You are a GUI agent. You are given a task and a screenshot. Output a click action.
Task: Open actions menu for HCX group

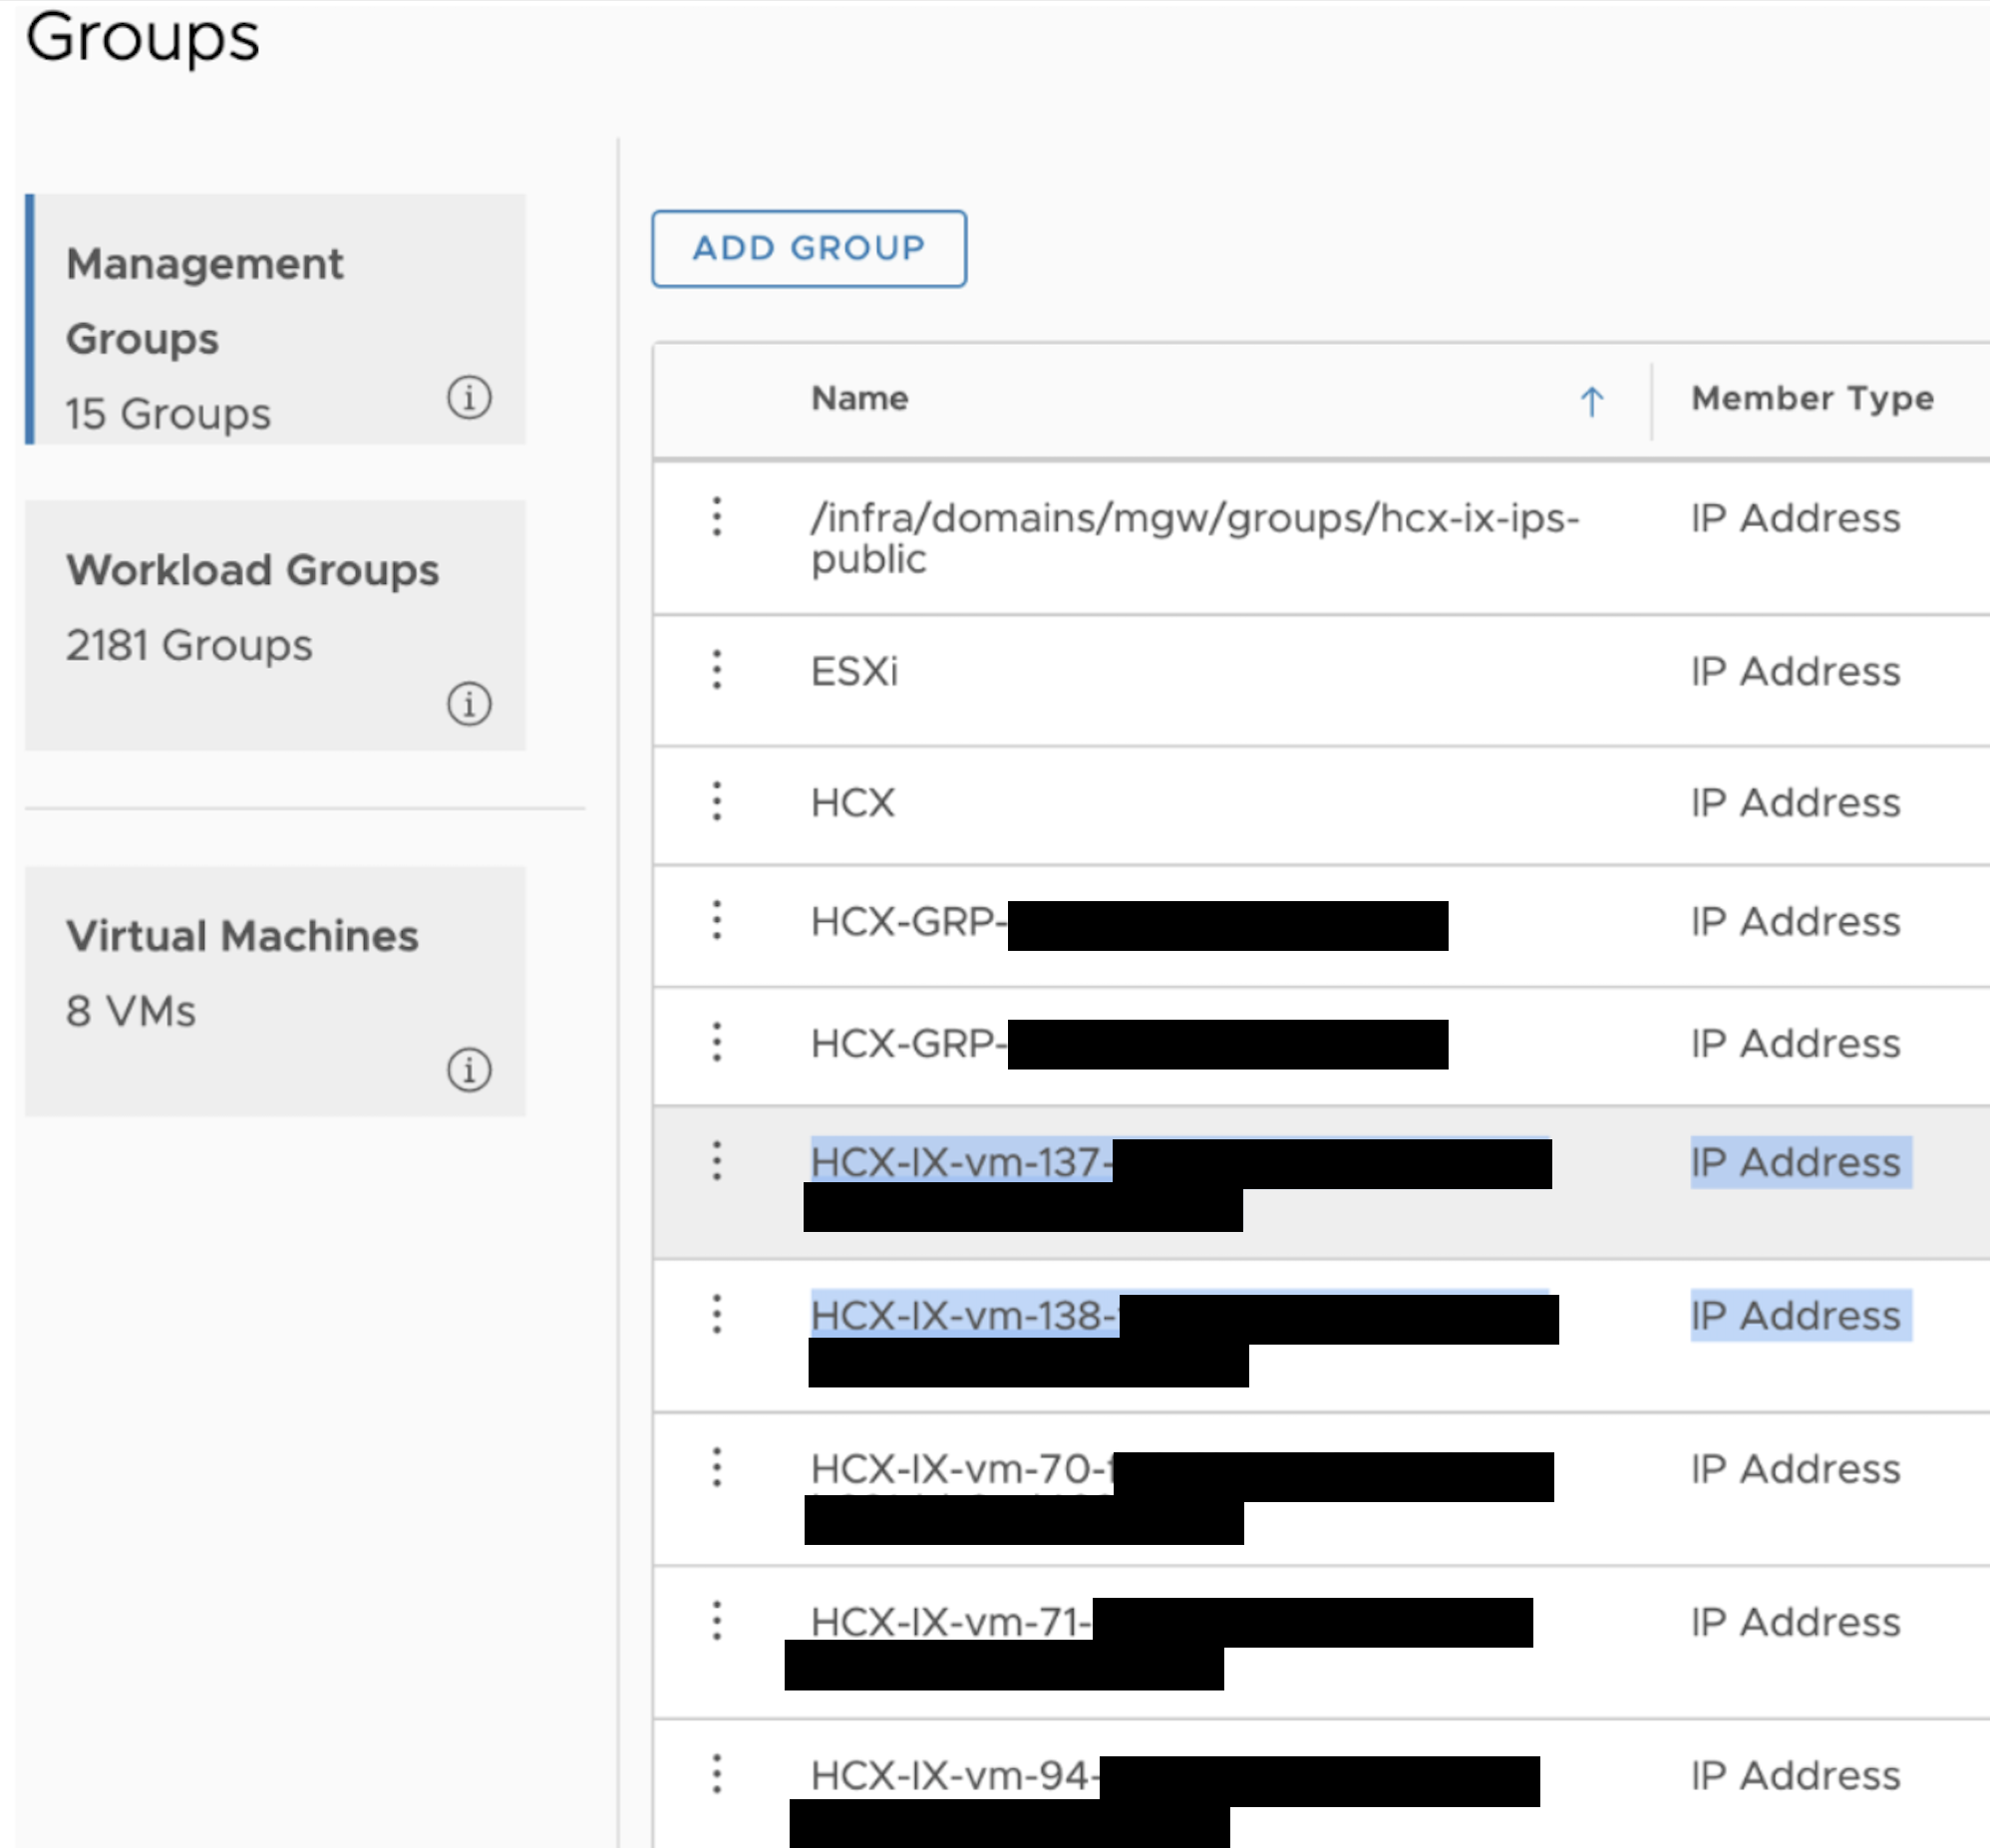(716, 802)
